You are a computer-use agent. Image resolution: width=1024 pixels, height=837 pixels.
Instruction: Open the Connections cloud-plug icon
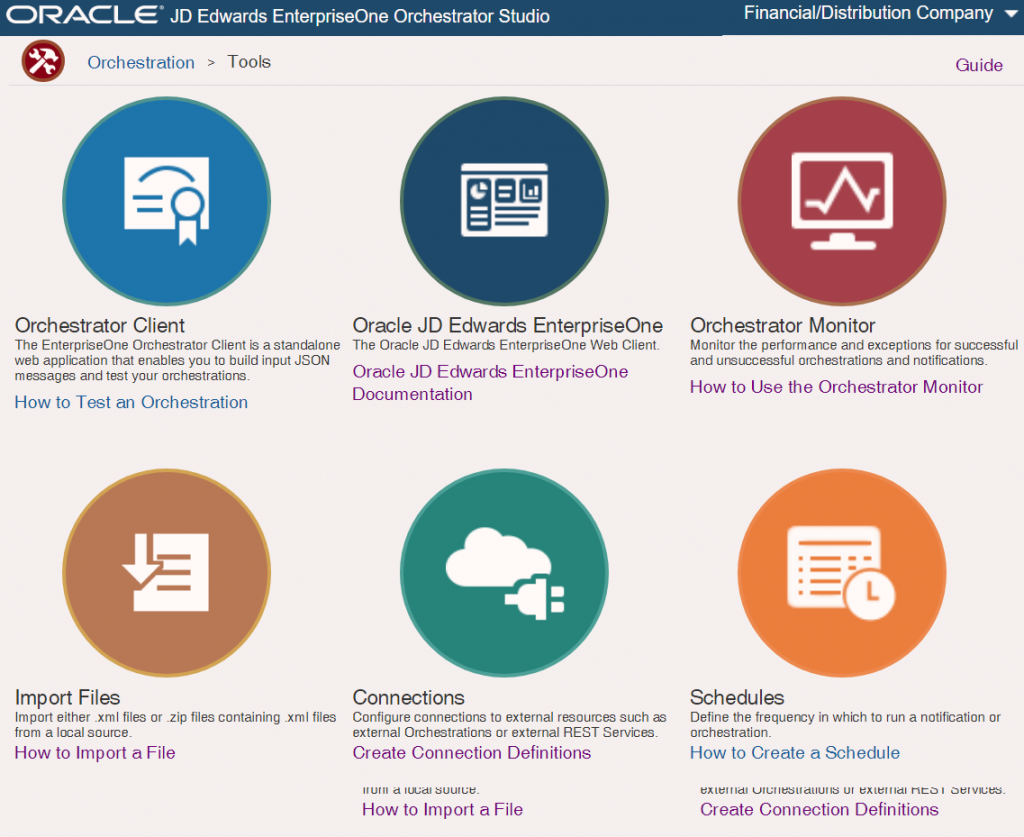[x=504, y=572]
